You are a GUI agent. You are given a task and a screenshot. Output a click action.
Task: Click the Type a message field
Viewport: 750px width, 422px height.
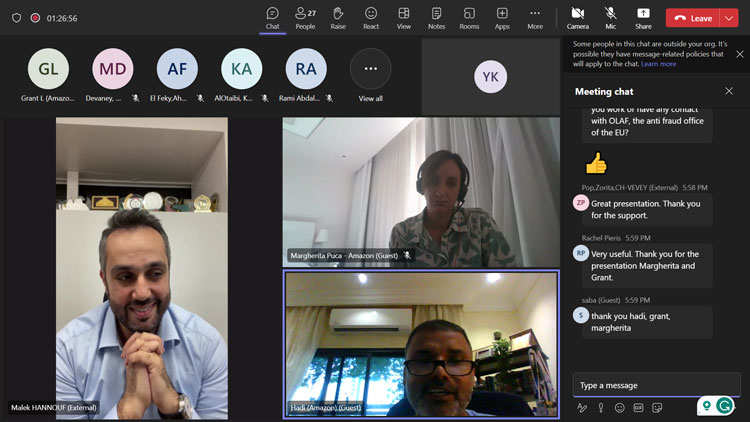tap(640, 385)
